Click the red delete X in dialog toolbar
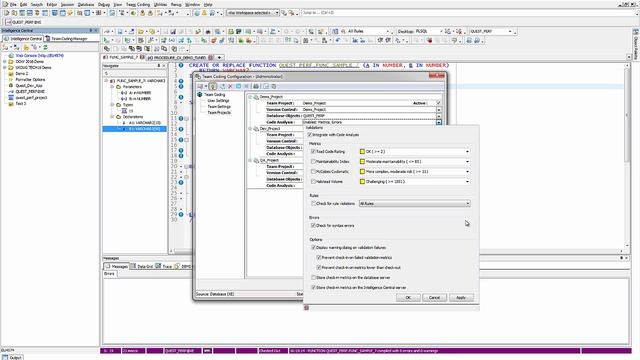Viewport: 640px width, 360px height. [x=230, y=87]
